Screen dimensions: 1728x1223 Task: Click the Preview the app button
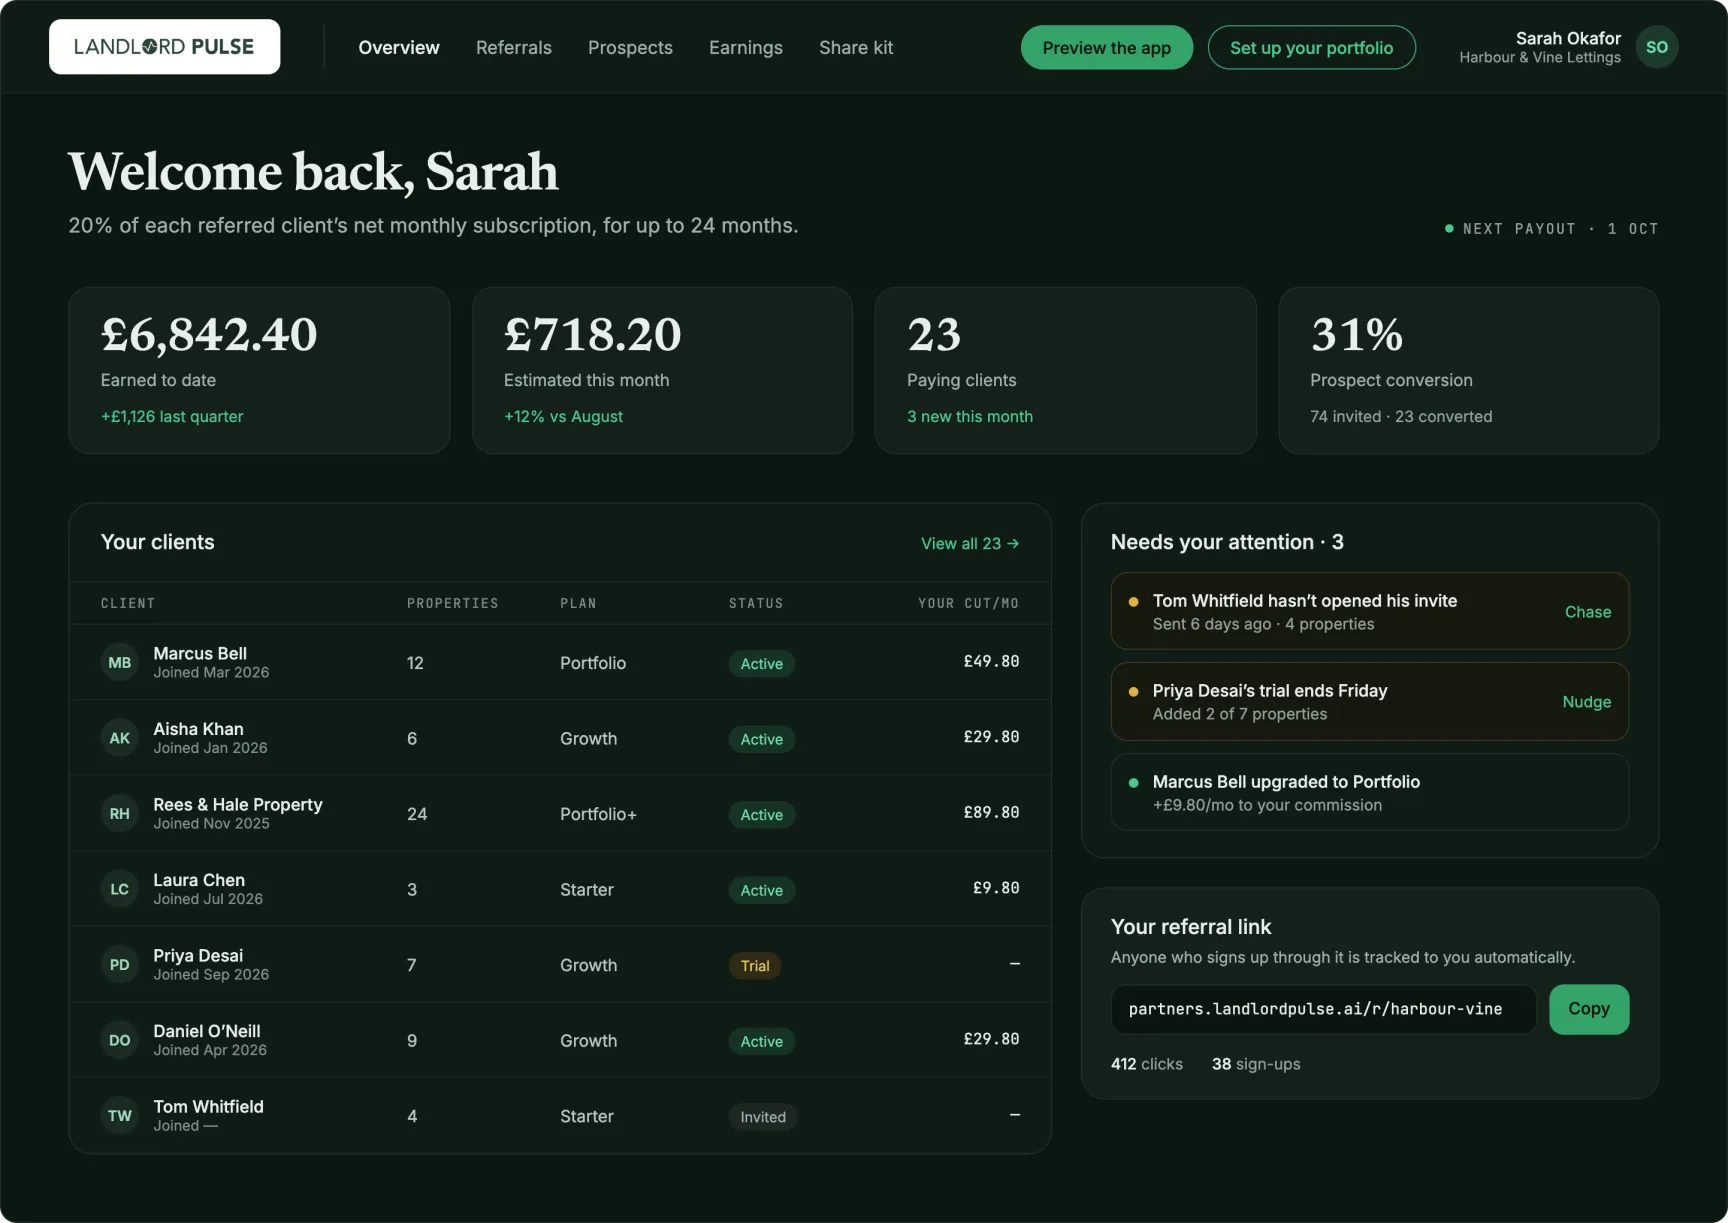point(1106,47)
